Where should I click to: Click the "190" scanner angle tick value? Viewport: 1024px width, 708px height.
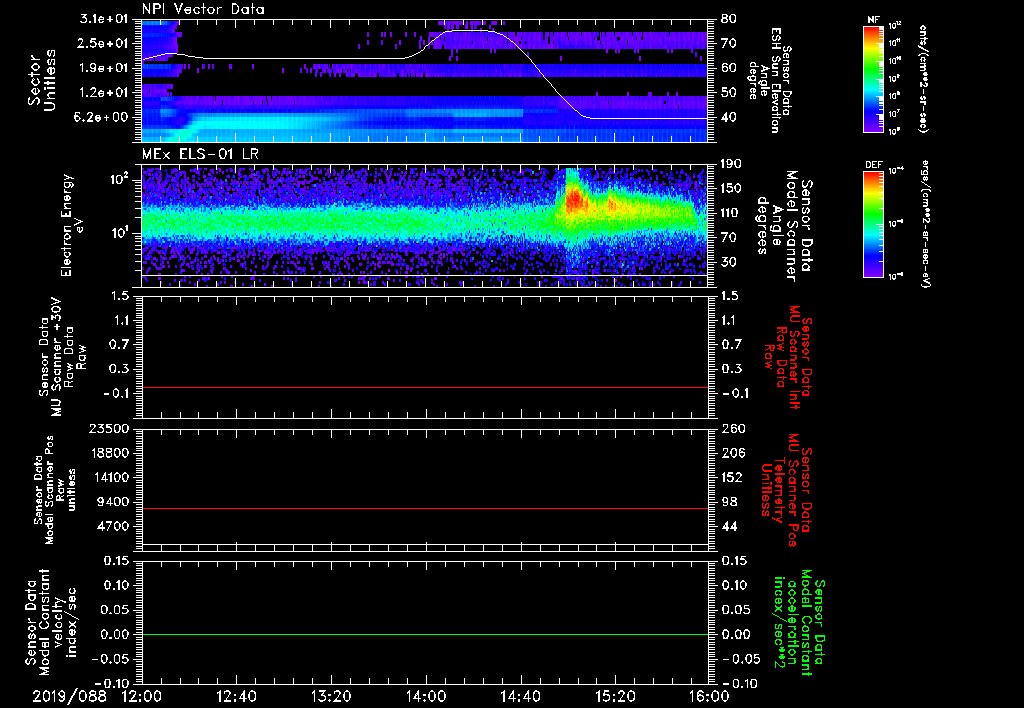pyautogui.click(x=731, y=164)
